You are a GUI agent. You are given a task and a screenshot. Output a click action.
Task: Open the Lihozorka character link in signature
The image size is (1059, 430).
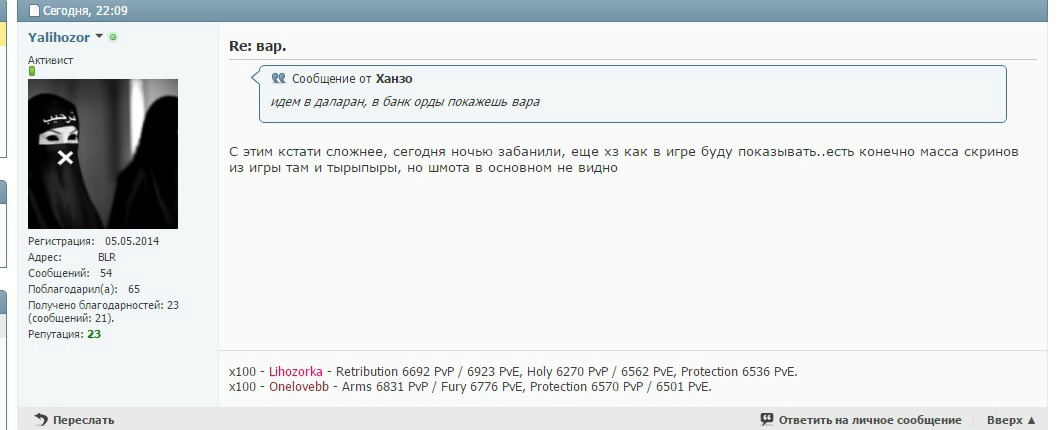[298, 371]
